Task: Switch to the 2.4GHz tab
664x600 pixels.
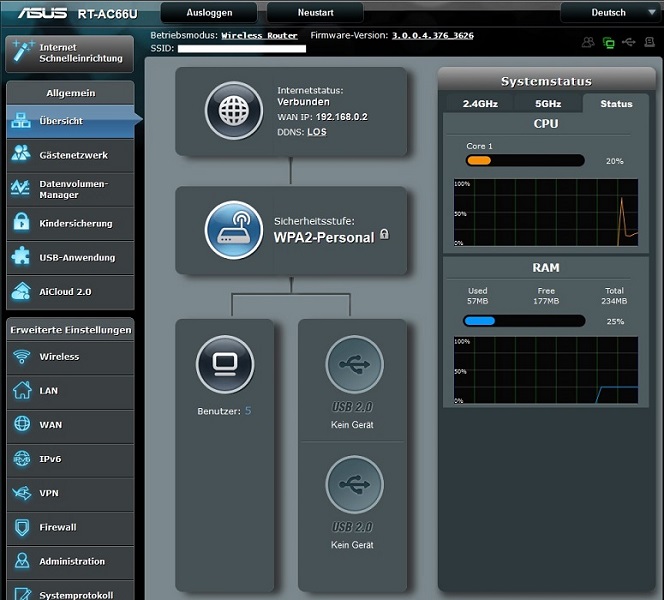Action: pyautogui.click(x=480, y=103)
